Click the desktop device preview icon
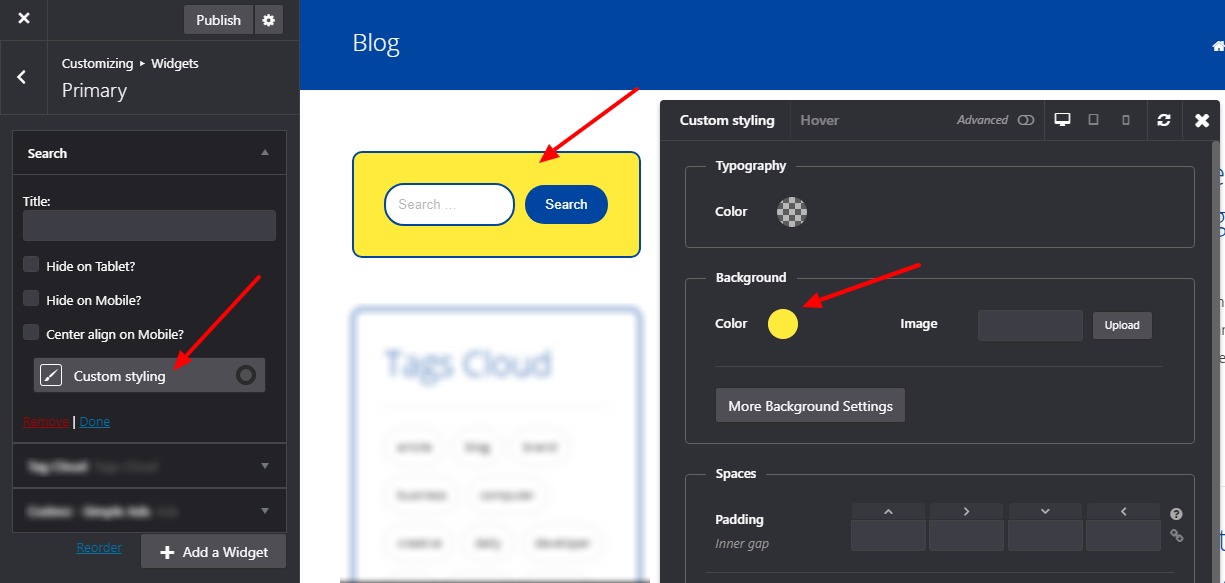Viewport: 1225px width, 583px height. tap(1062, 120)
